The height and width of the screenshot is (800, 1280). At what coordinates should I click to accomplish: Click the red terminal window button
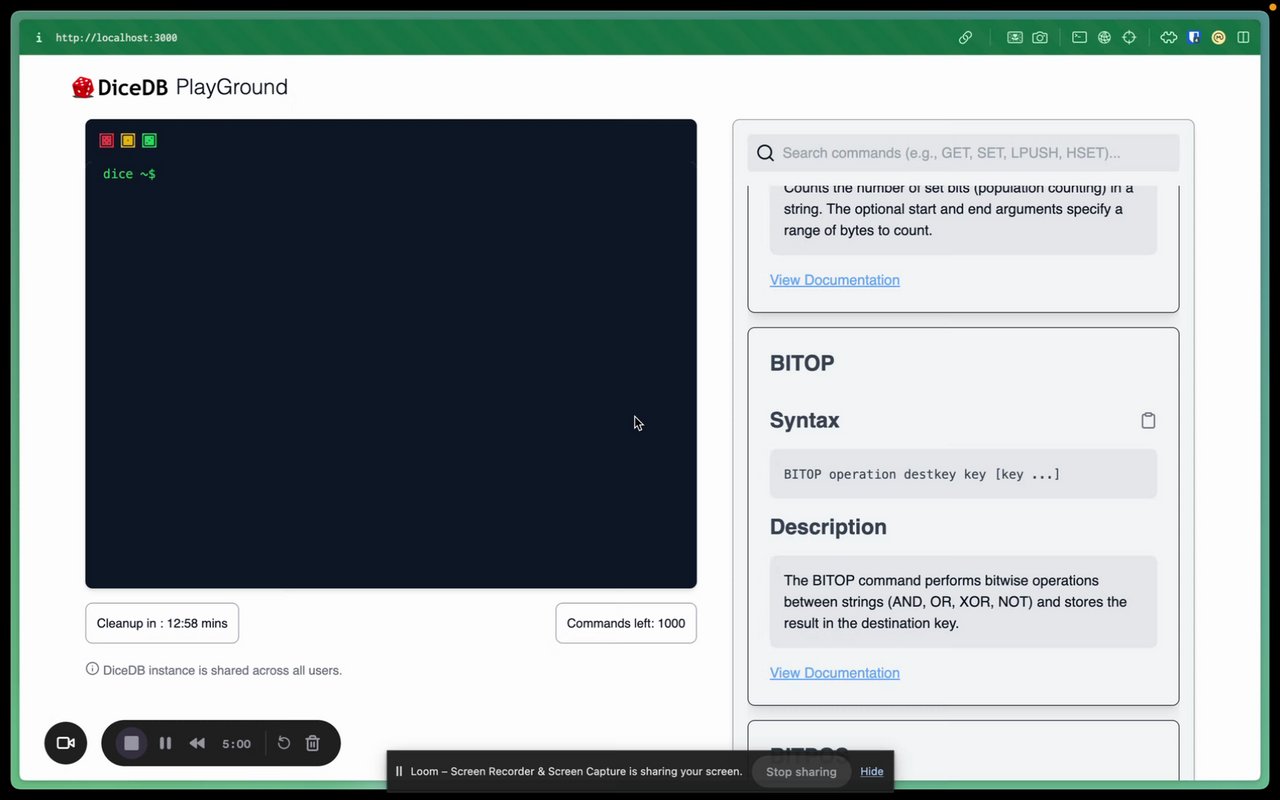tap(107, 140)
